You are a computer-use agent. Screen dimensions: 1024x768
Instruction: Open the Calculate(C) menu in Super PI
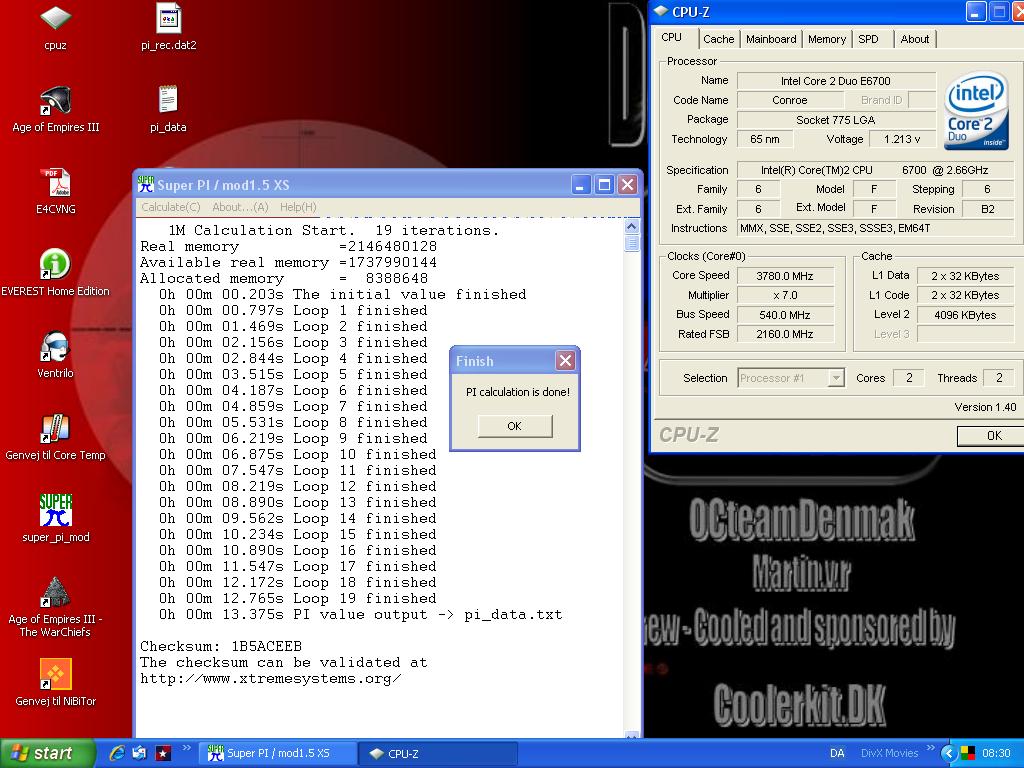tap(171, 207)
